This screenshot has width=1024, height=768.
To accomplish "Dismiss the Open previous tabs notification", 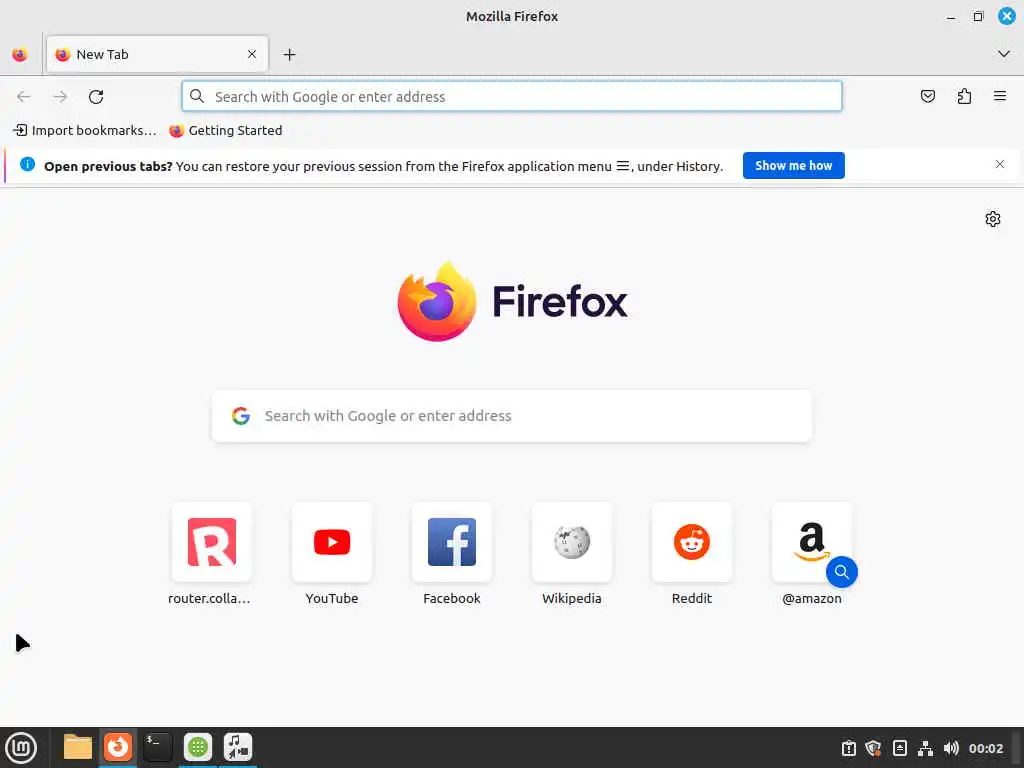I will coord(1000,165).
